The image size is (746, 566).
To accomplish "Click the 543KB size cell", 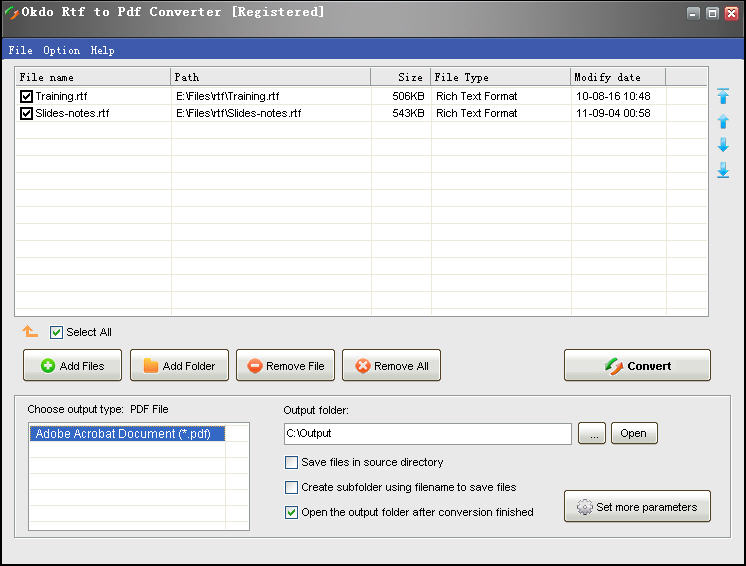I will pyautogui.click(x=408, y=113).
